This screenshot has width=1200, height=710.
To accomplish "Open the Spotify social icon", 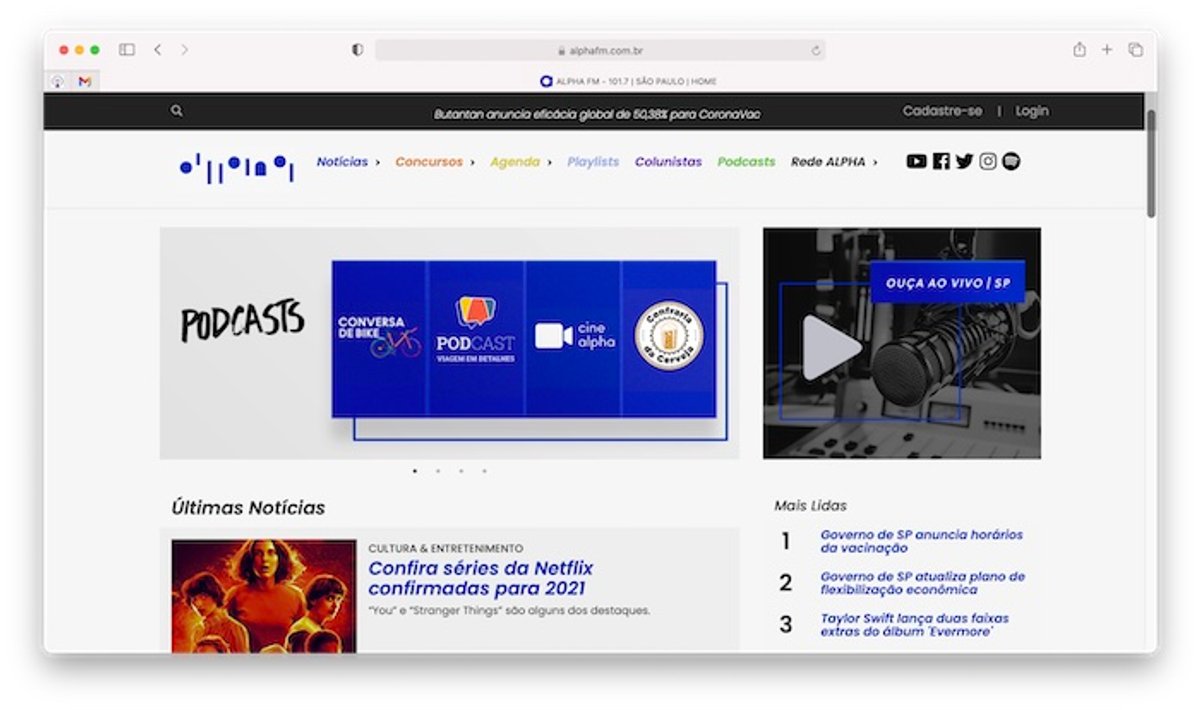I will (x=1011, y=161).
